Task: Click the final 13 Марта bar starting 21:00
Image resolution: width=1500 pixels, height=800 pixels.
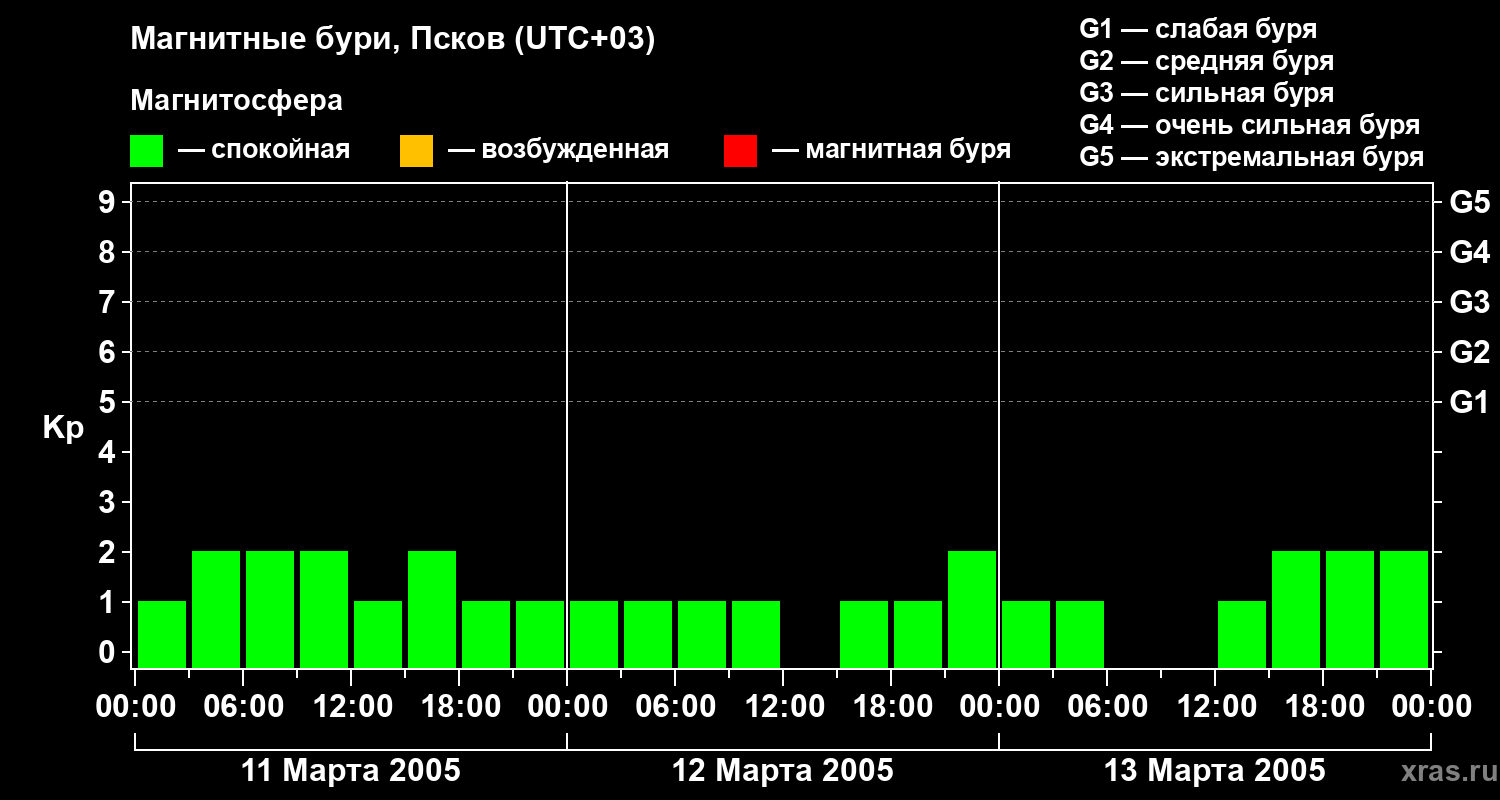Action: 1404,609
